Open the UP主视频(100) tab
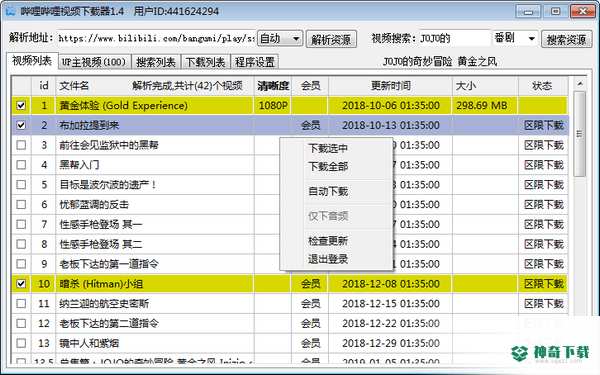The width and height of the screenshot is (600, 375). point(95,62)
